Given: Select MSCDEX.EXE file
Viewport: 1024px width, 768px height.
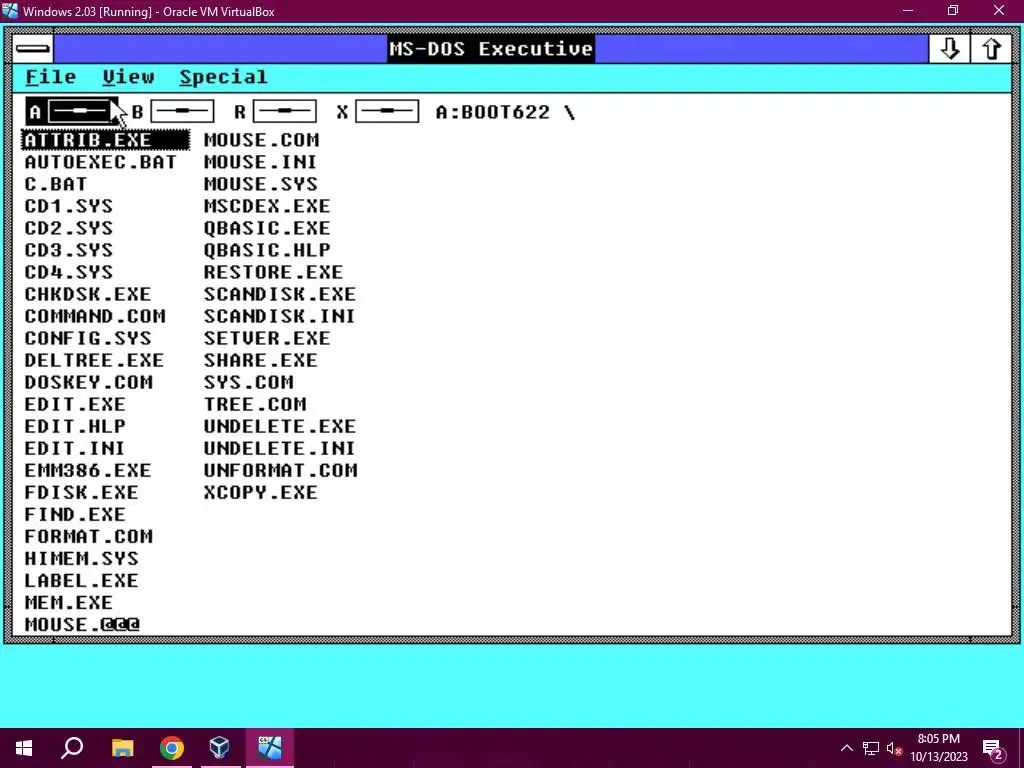Looking at the screenshot, I should [x=267, y=206].
